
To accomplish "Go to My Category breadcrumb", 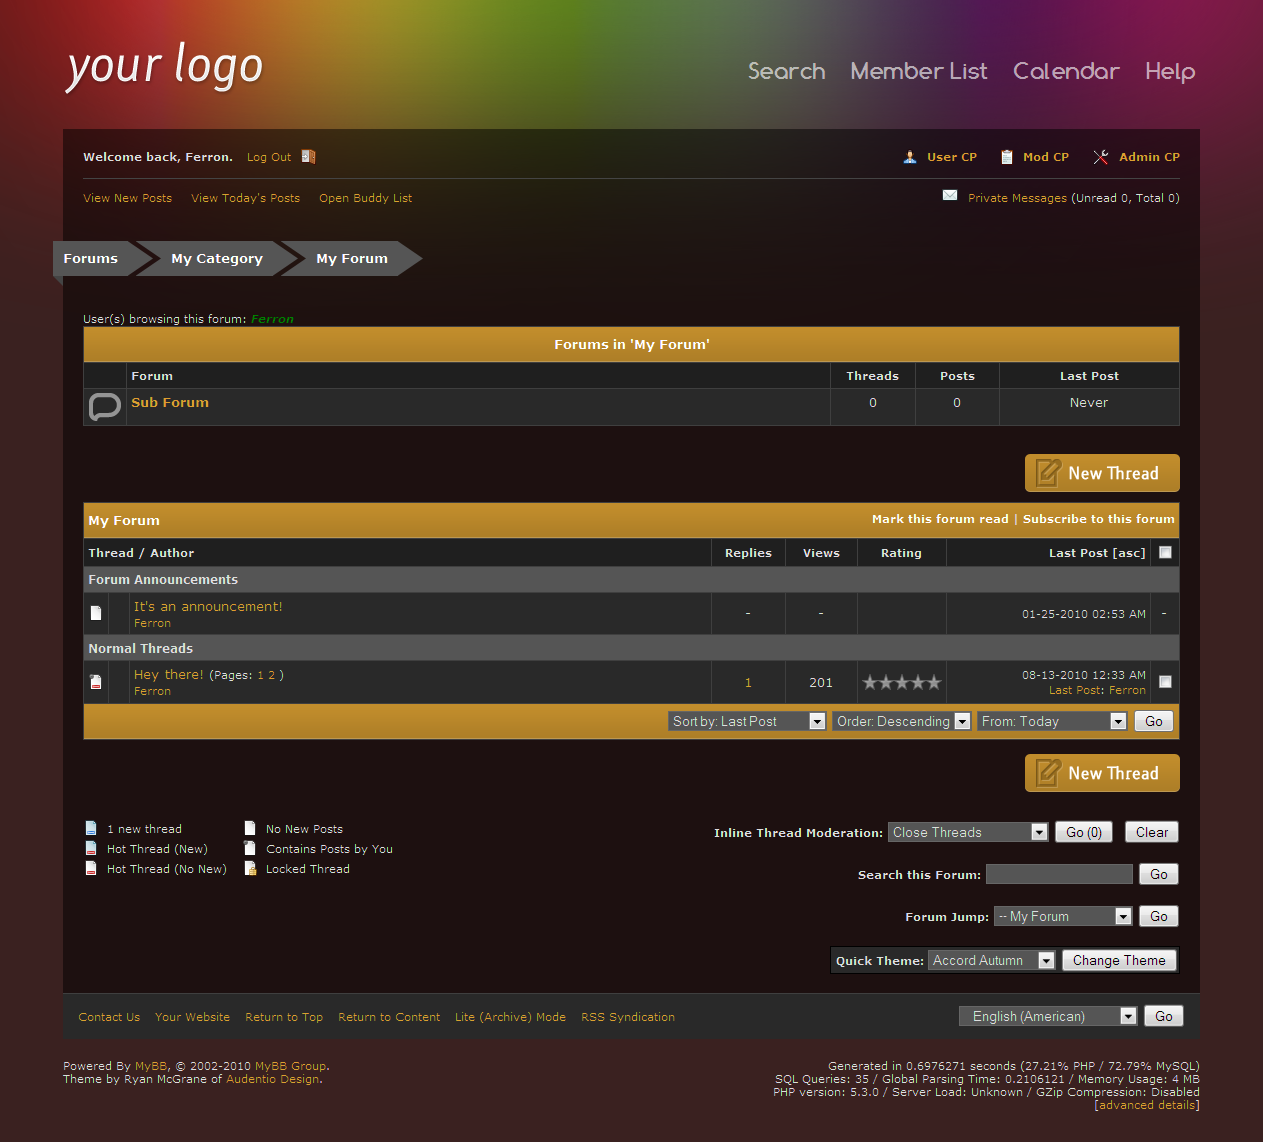I will 216,258.
